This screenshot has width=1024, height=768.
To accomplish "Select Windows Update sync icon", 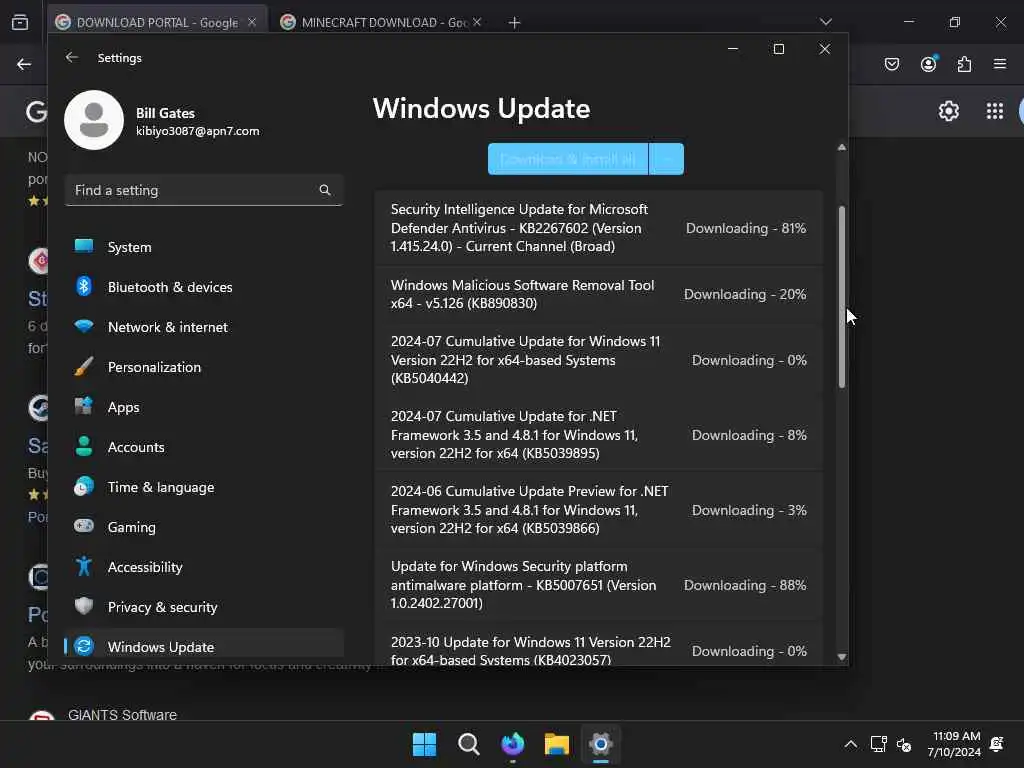I will click(x=84, y=647).
